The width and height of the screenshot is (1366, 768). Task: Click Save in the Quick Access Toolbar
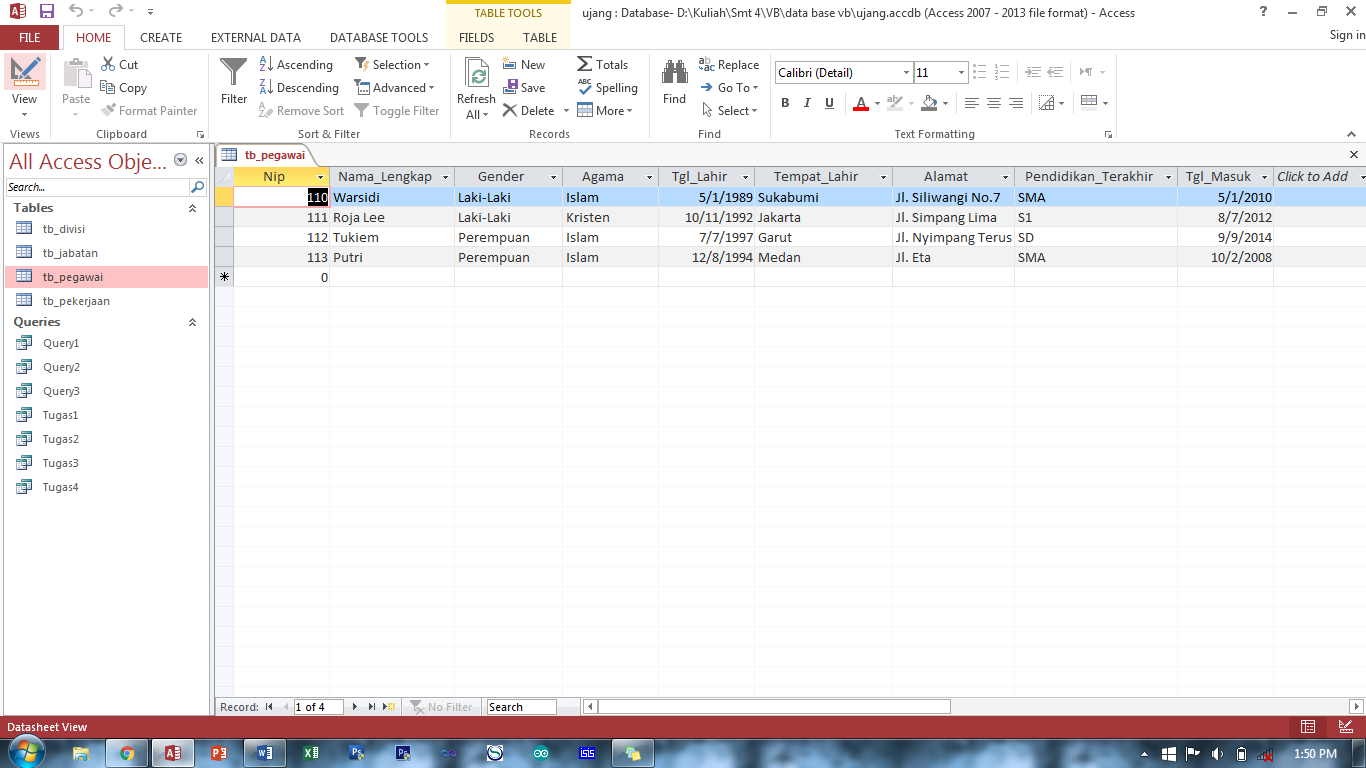[47, 12]
